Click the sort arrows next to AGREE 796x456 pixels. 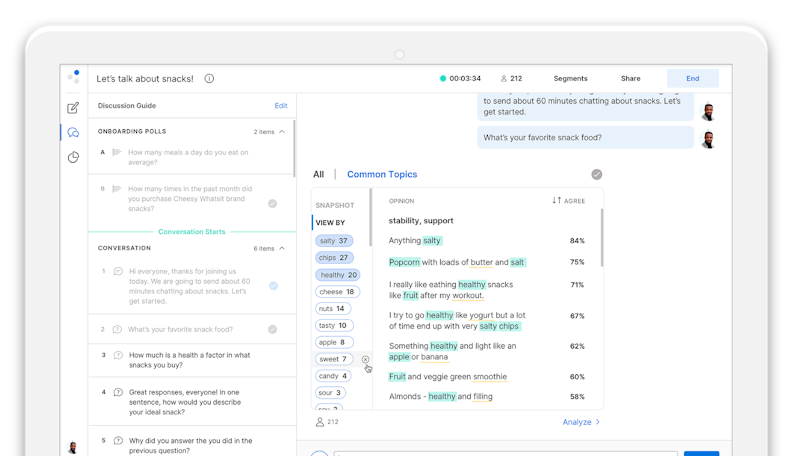click(x=557, y=201)
